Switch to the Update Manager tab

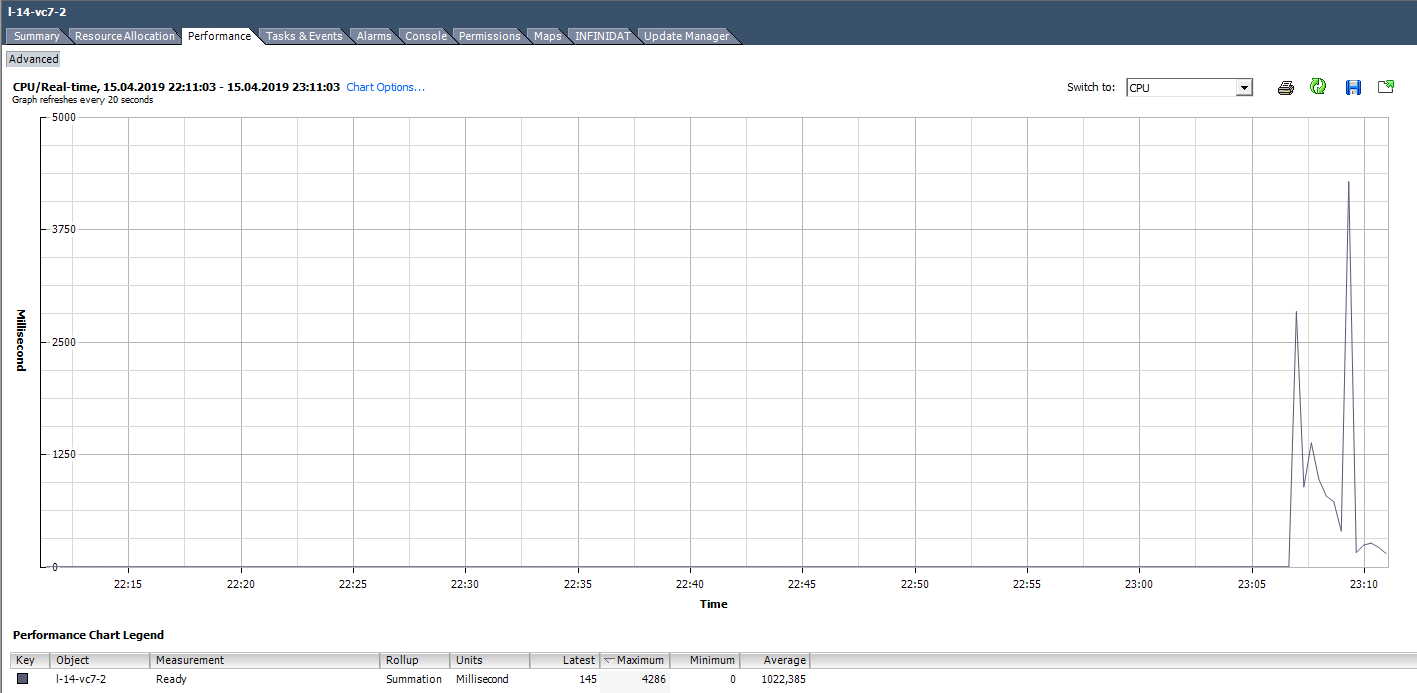coord(685,35)
